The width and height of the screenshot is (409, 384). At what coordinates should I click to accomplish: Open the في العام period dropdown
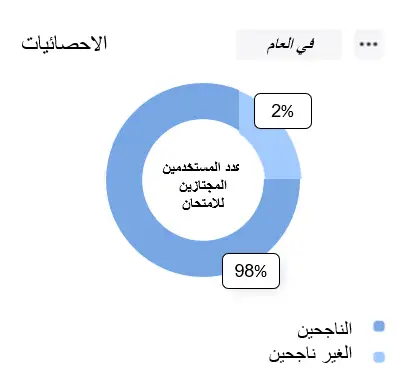click(x=289, y=45)
